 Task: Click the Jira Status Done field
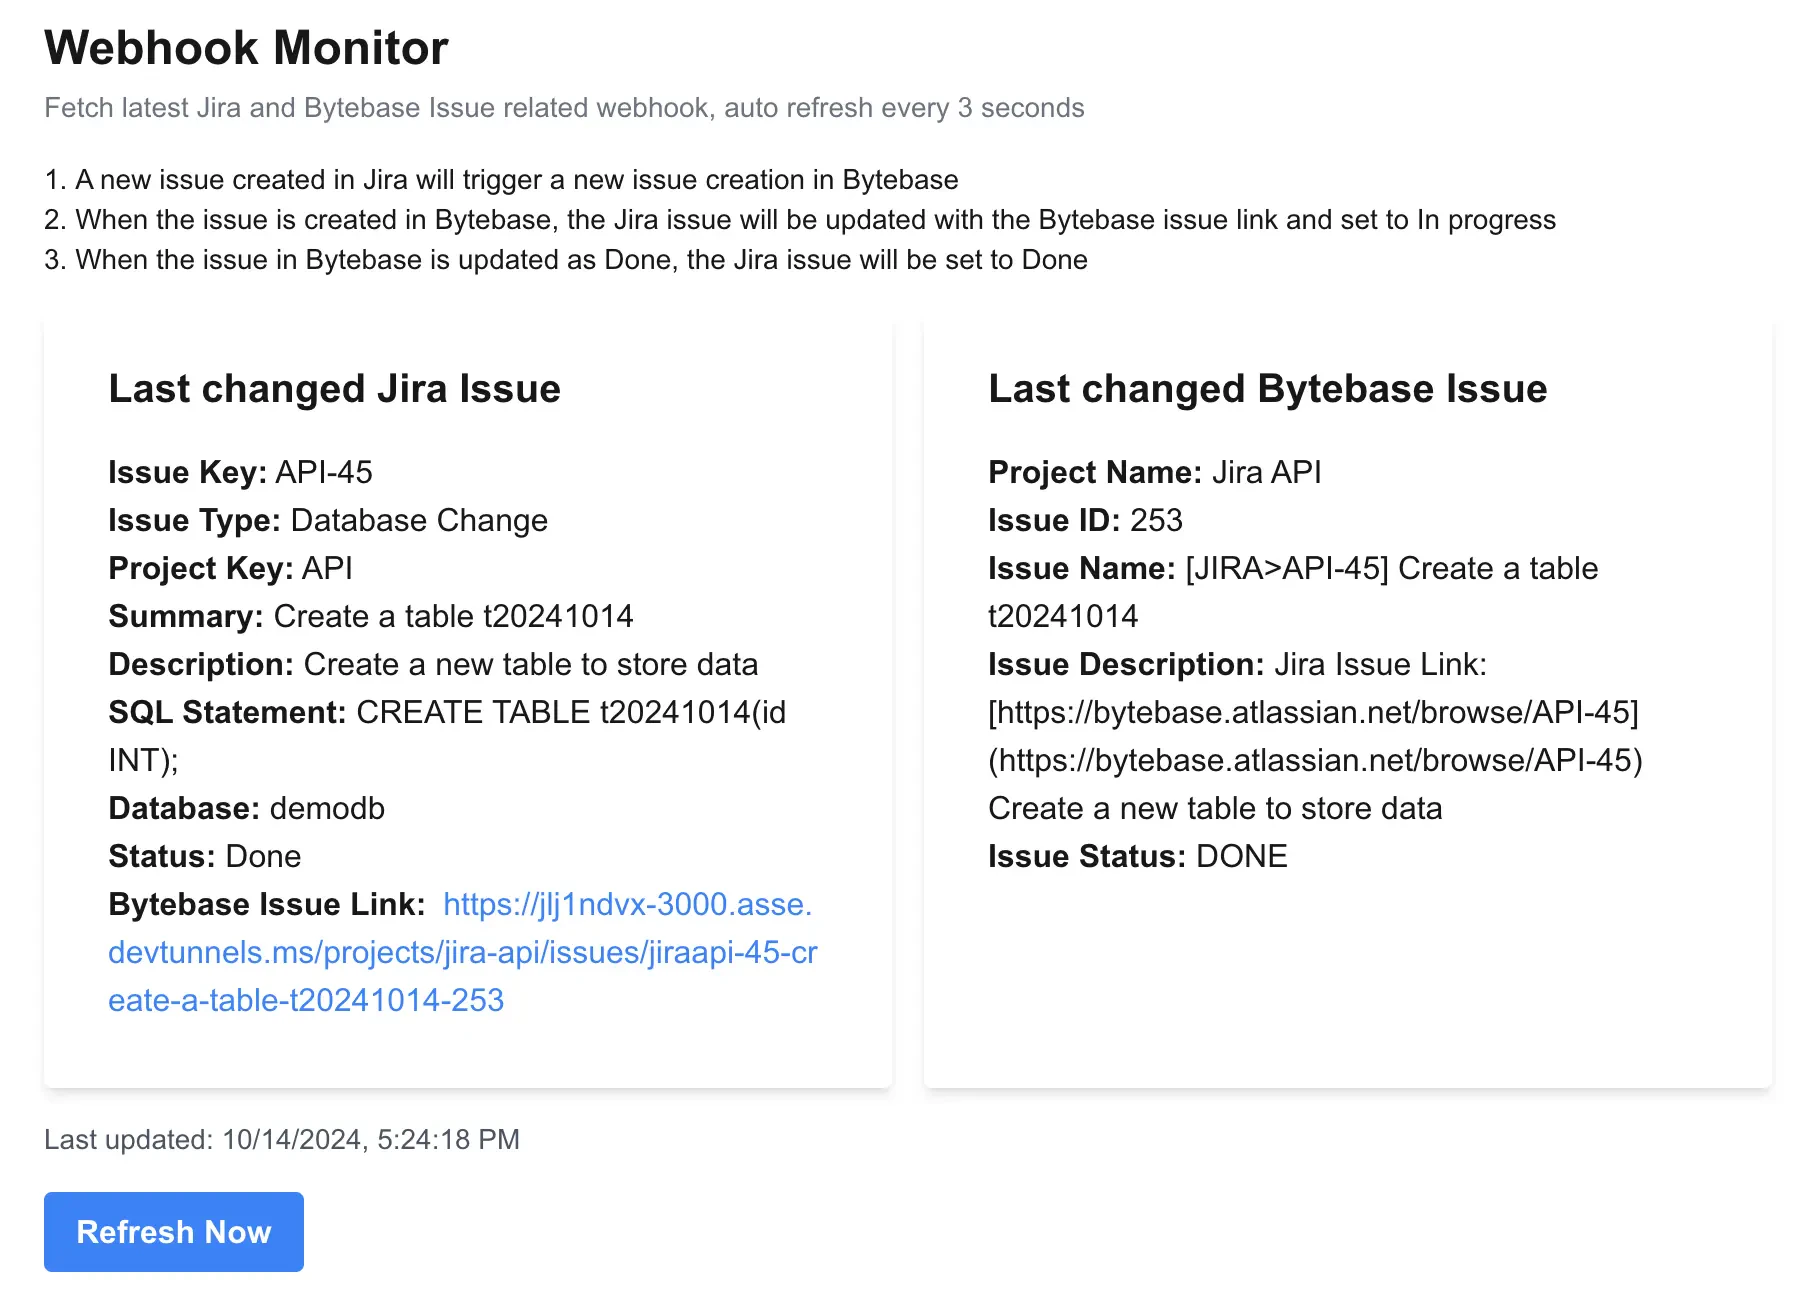(205, 856)
